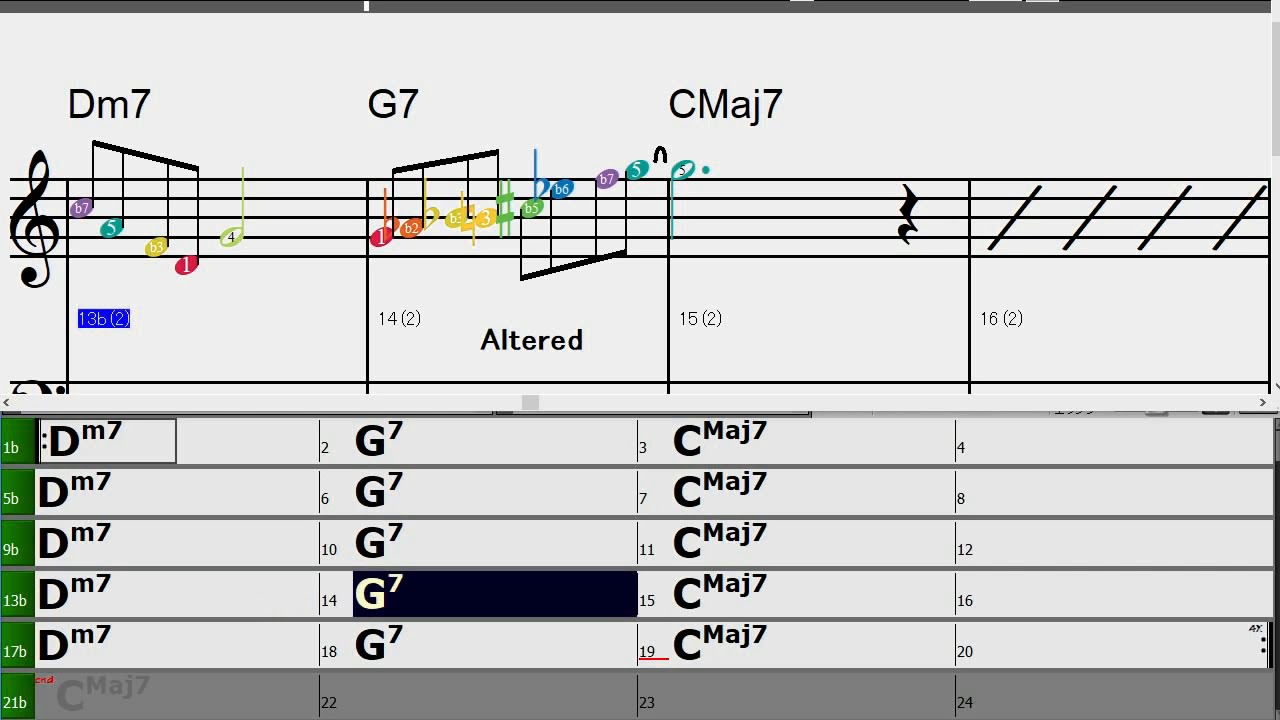The image size is (1280, 720).
Task: Select the CMaj7 chord in bar 7
Action: click(x=720, y=491)
